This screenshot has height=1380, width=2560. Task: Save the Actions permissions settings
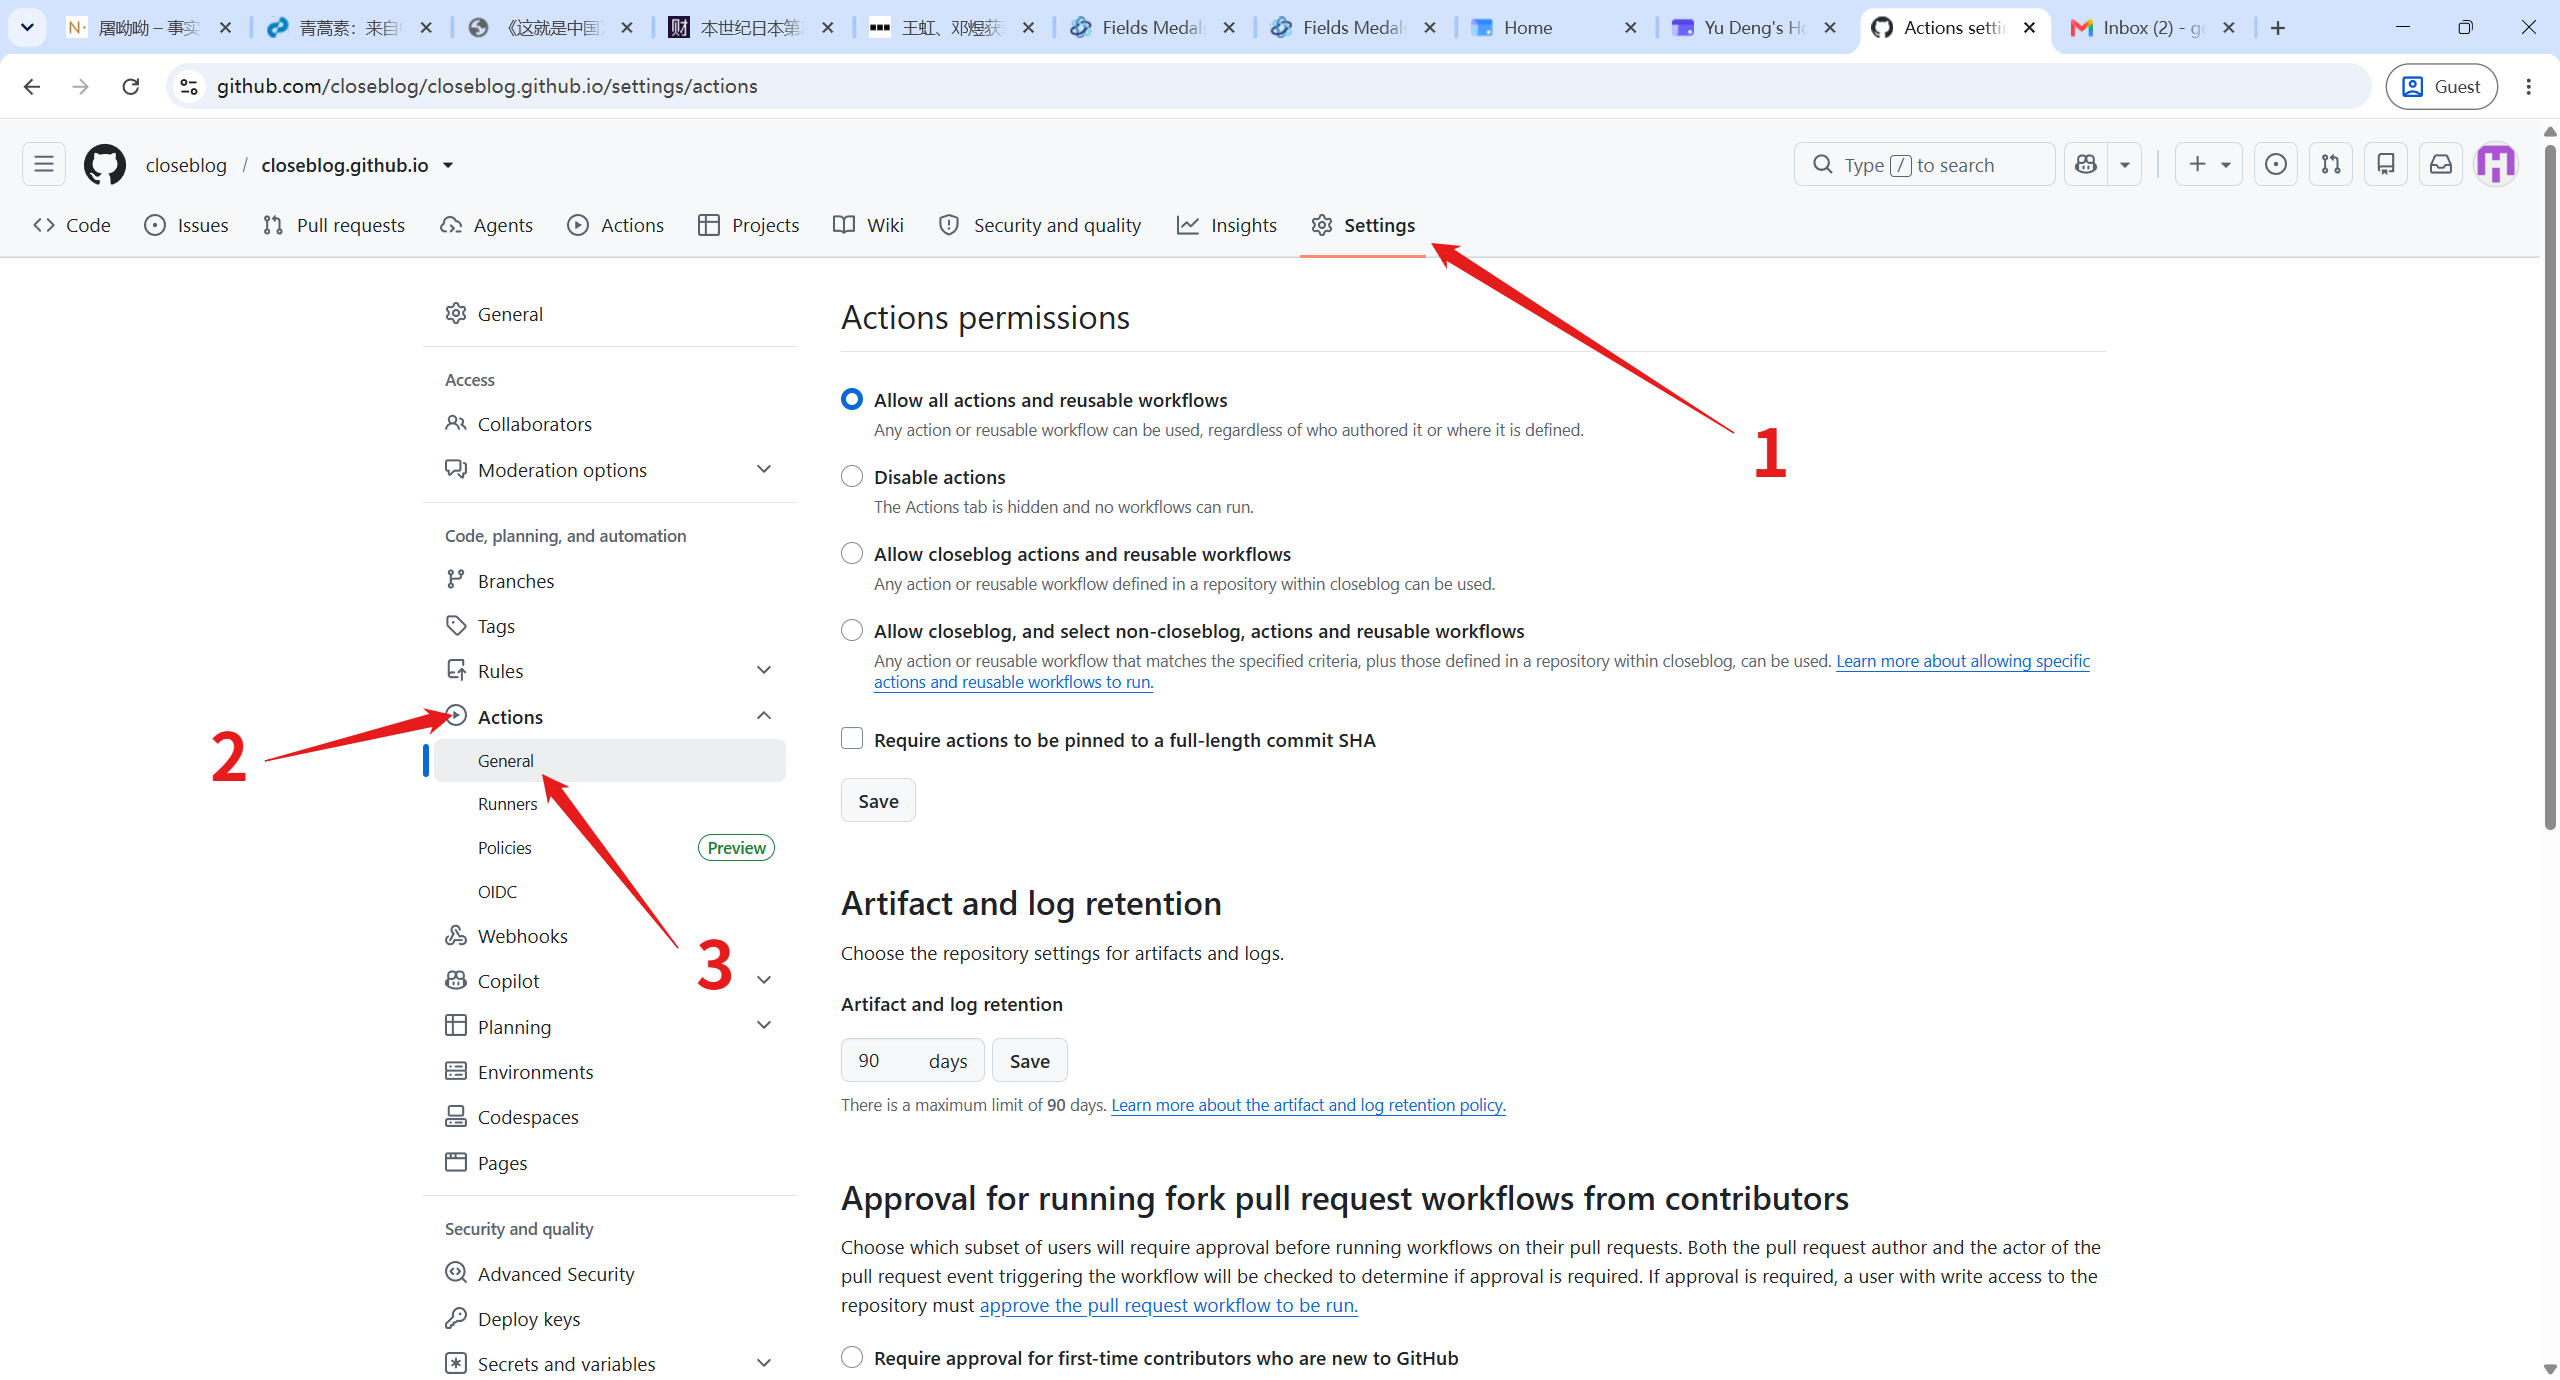[x=878, y=801]
